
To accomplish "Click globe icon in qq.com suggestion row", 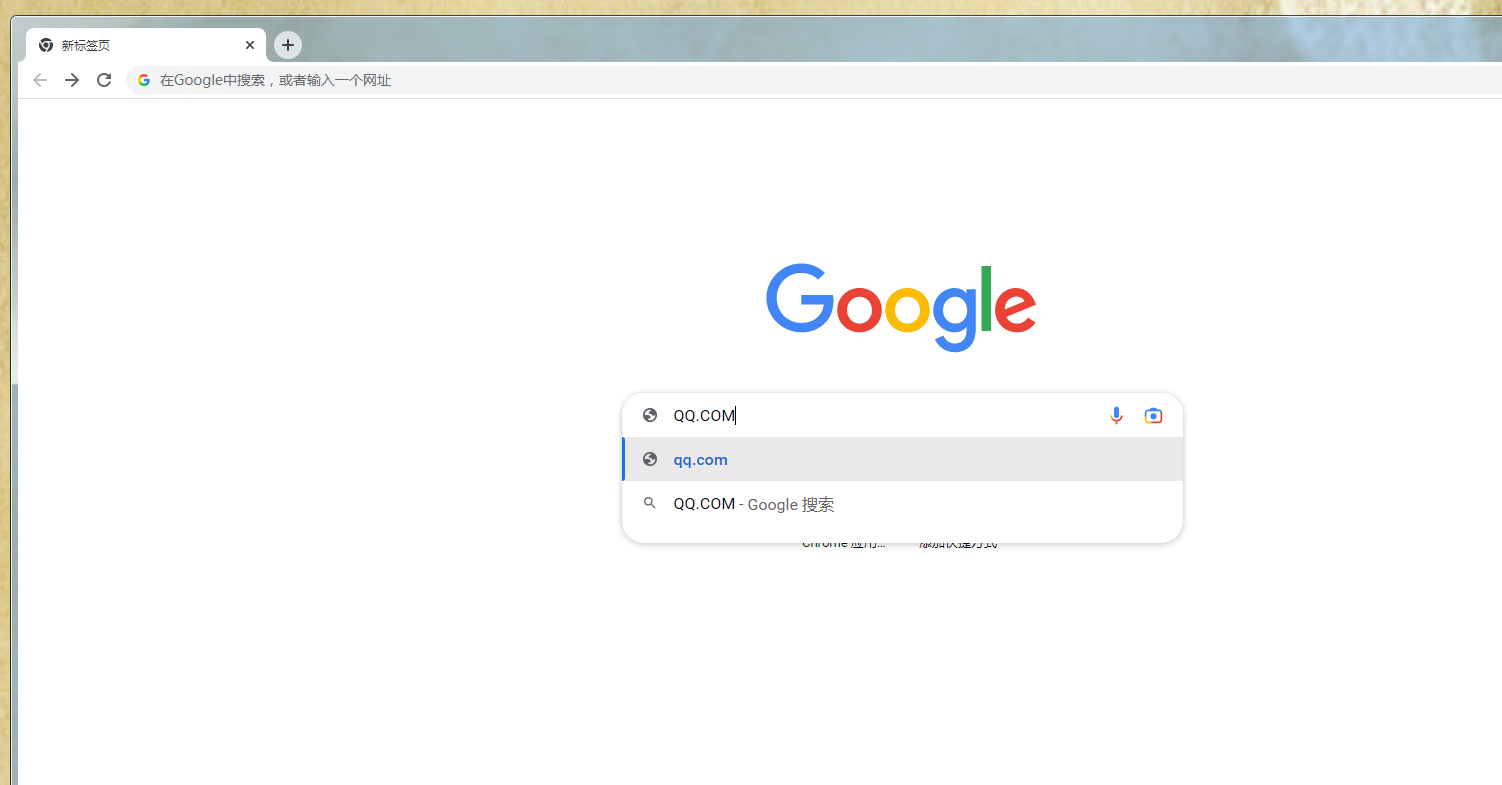I will (650, 460).
